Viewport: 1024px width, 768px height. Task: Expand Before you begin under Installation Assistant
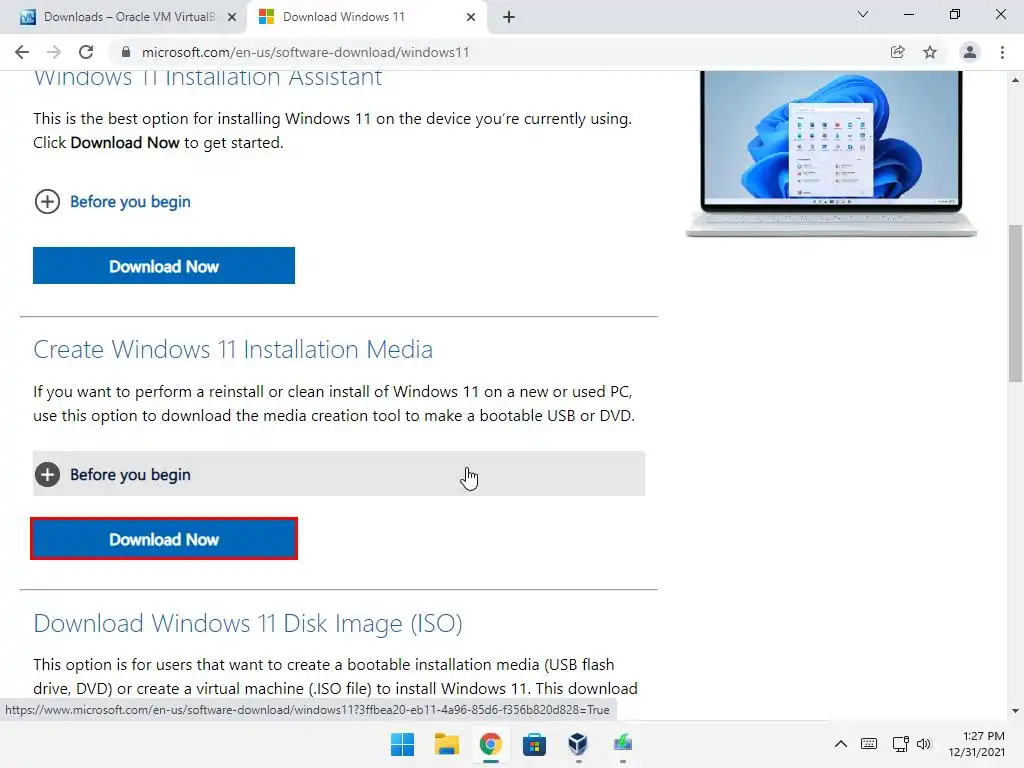(x=112, y=201)
